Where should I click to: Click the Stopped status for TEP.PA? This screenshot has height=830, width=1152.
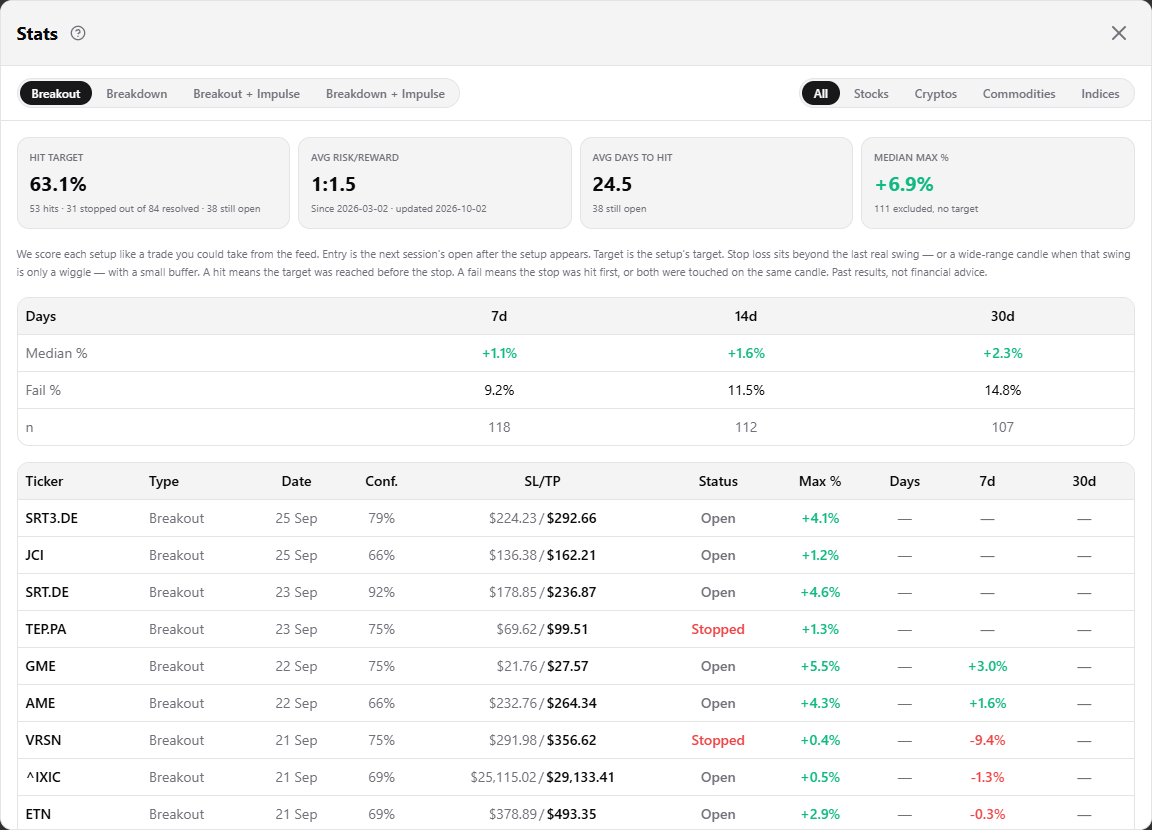pos(718,629)
